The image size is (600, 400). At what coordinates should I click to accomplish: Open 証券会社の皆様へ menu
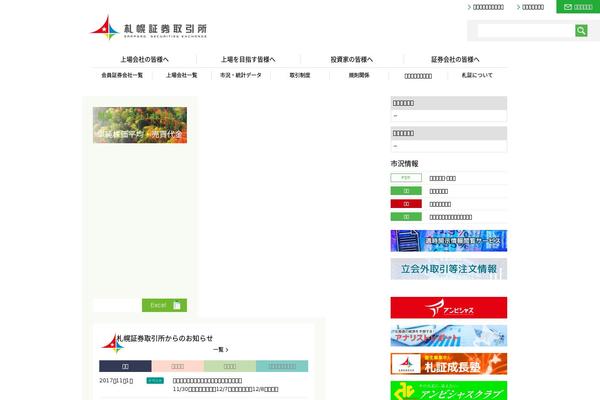coord(455,59)
